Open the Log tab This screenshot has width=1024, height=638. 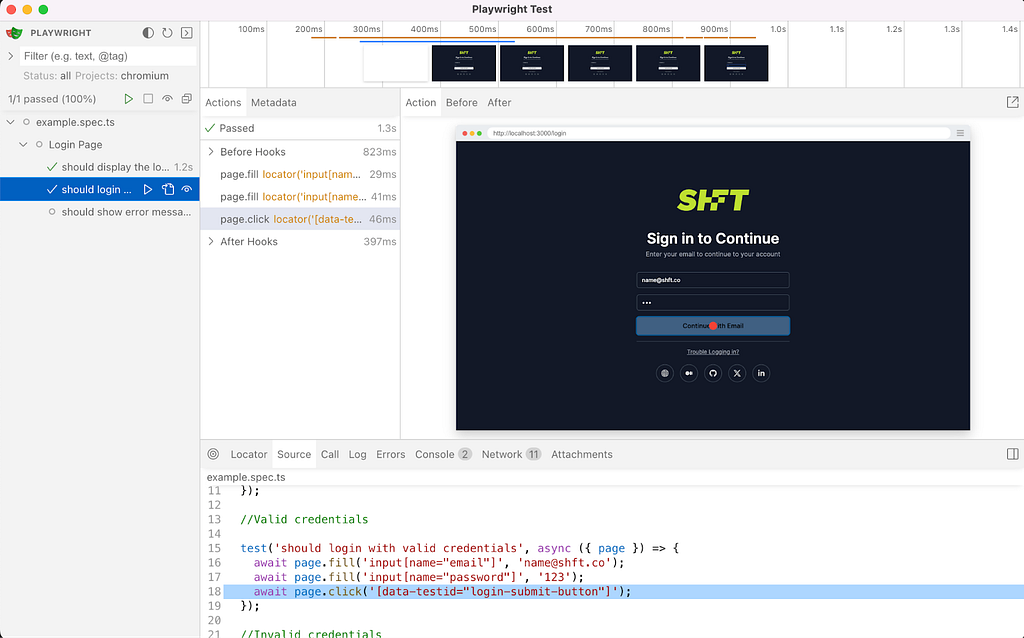[357, 455]
